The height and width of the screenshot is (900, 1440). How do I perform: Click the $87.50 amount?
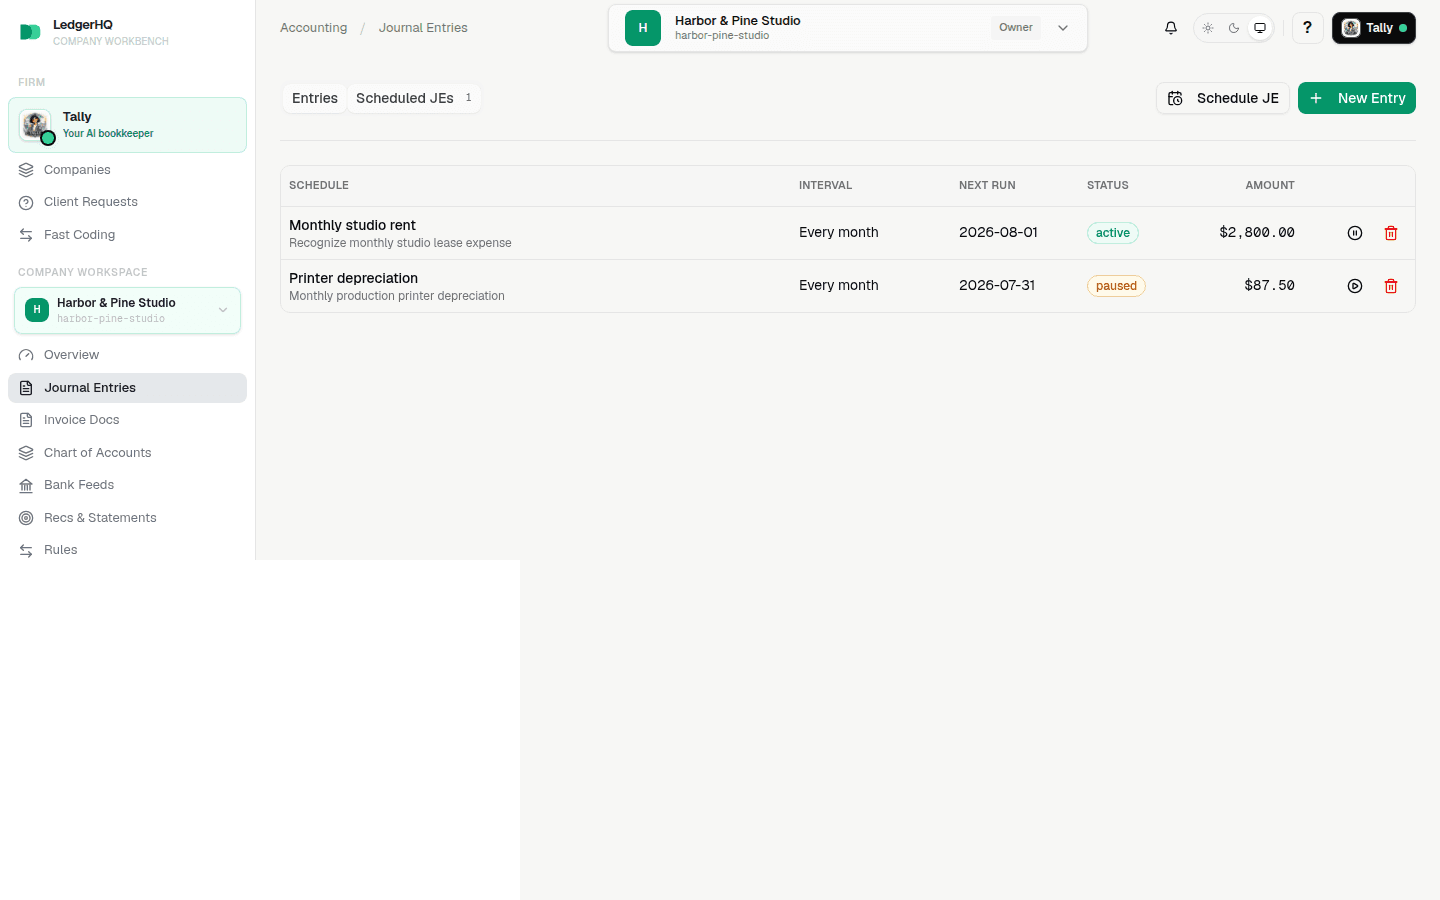[x=1269, y=285]
